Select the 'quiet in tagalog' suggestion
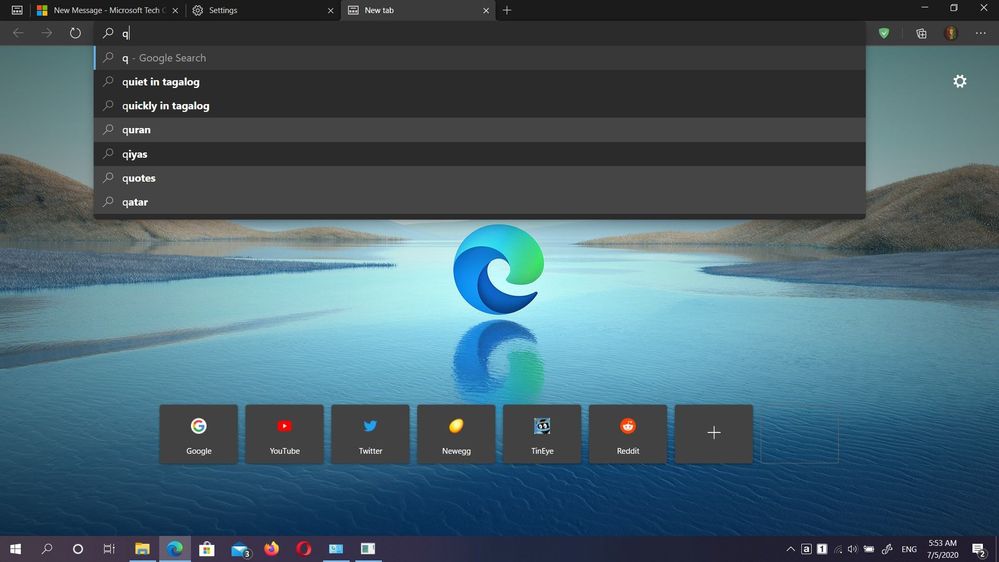Viewport: 999px width, 562px height. click(x=480, y=82)
